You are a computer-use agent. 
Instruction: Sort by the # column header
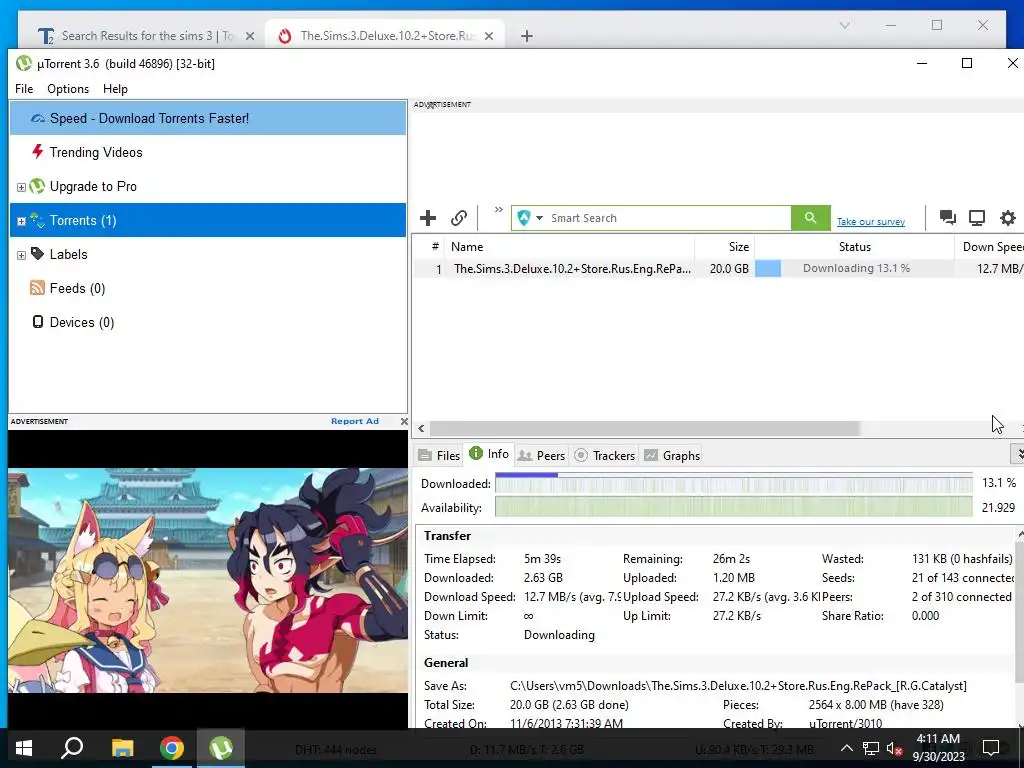pos(429,247)
